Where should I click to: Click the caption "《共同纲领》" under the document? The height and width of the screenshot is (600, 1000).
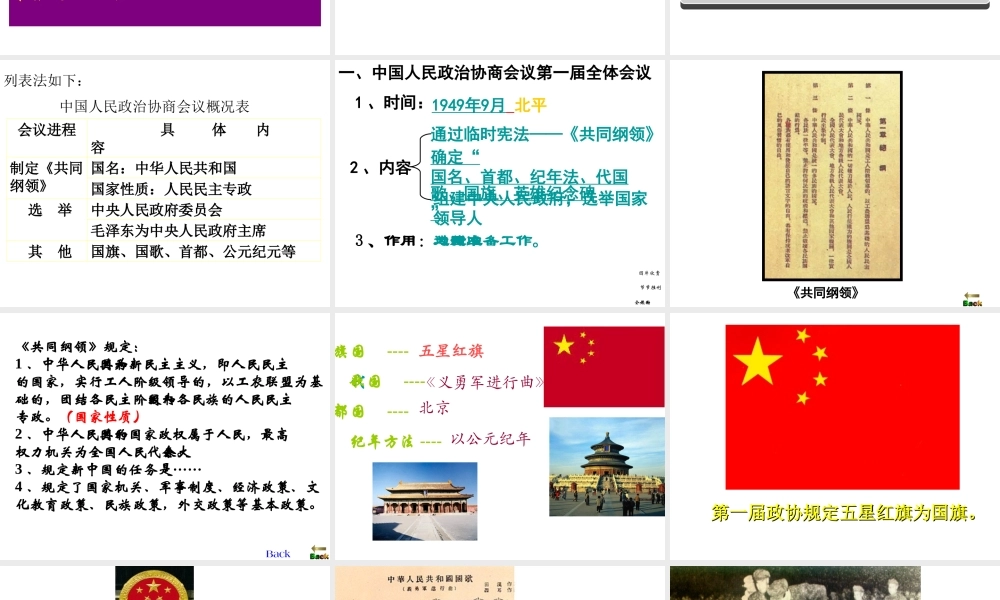click(x=826, y=293)
